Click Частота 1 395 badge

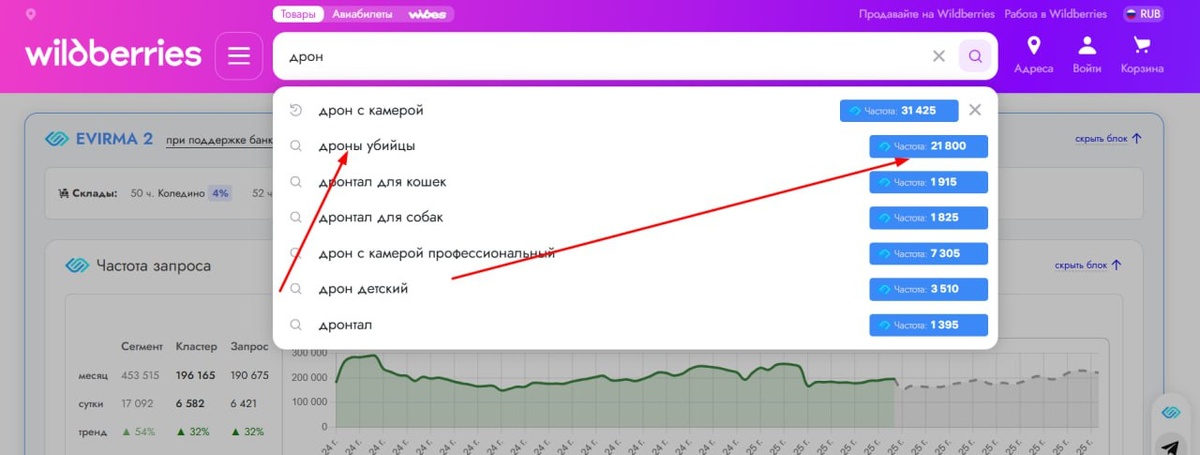point(929,325)
